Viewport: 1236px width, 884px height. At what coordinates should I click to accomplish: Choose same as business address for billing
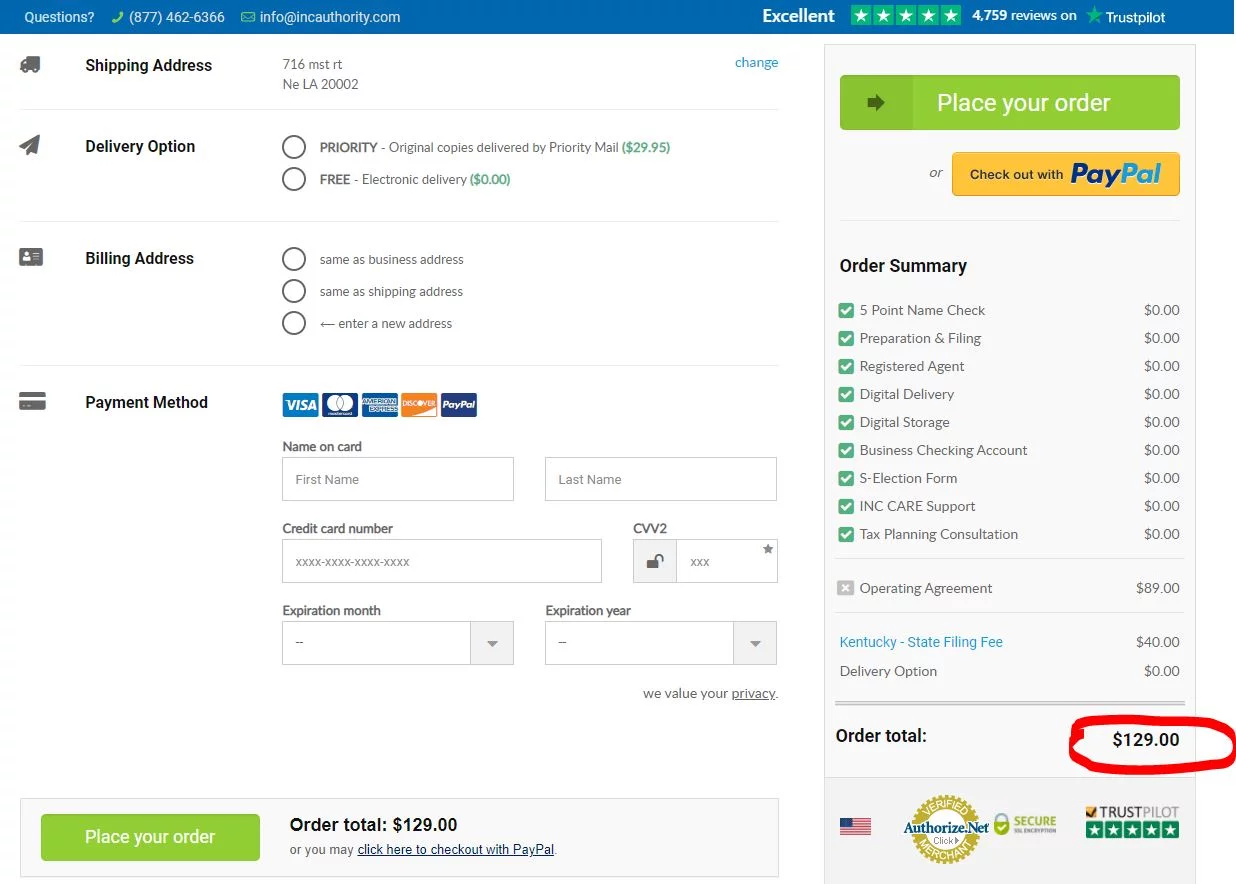[294, 260]
